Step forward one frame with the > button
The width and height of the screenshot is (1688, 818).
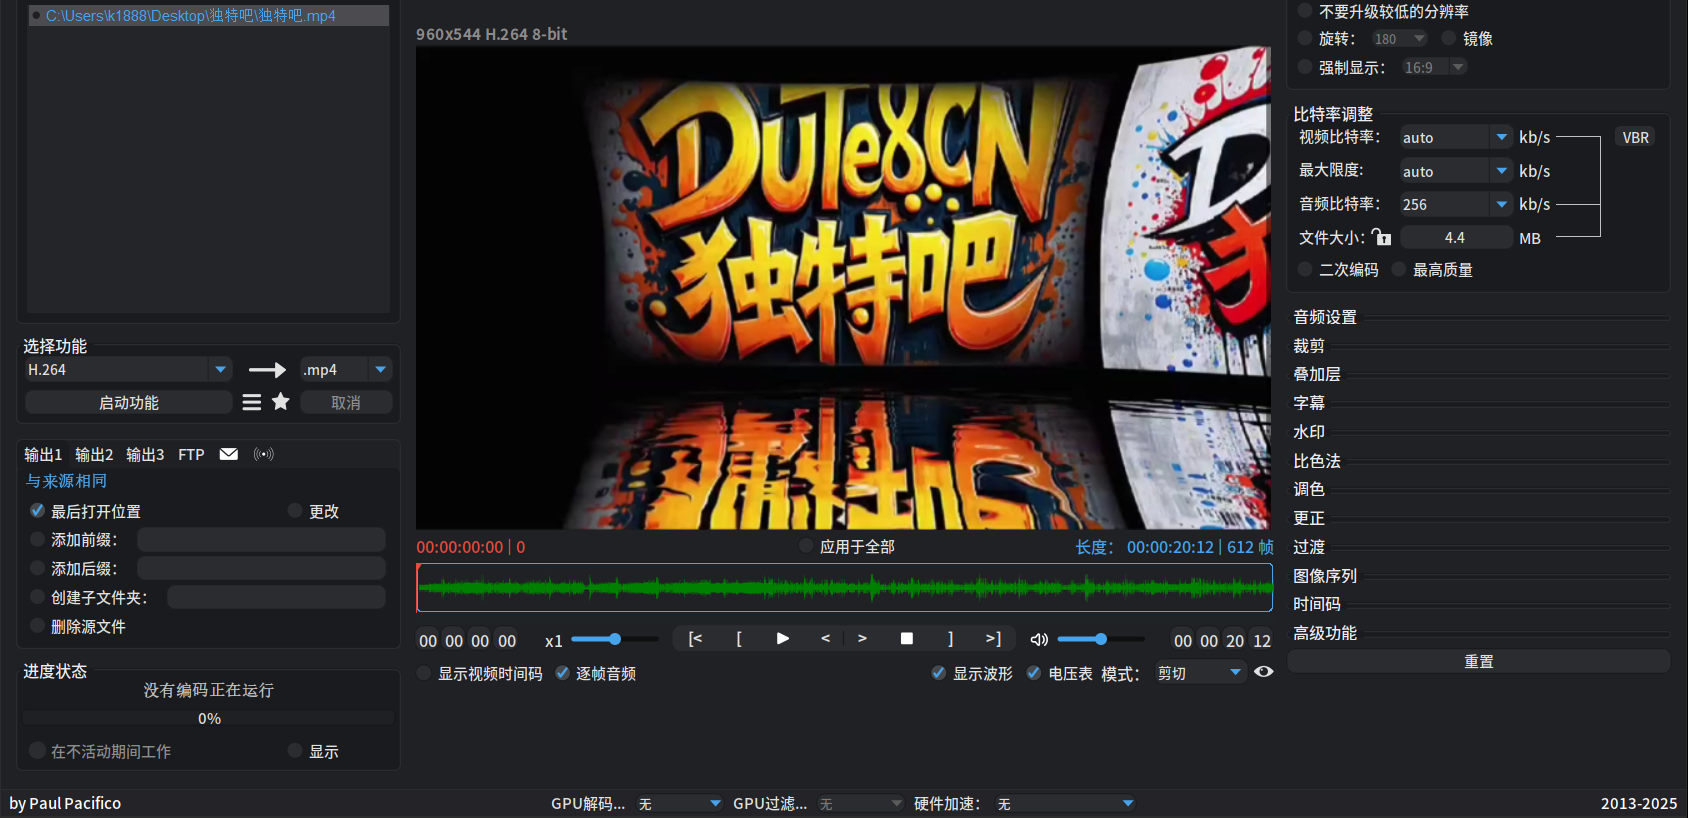862,638
